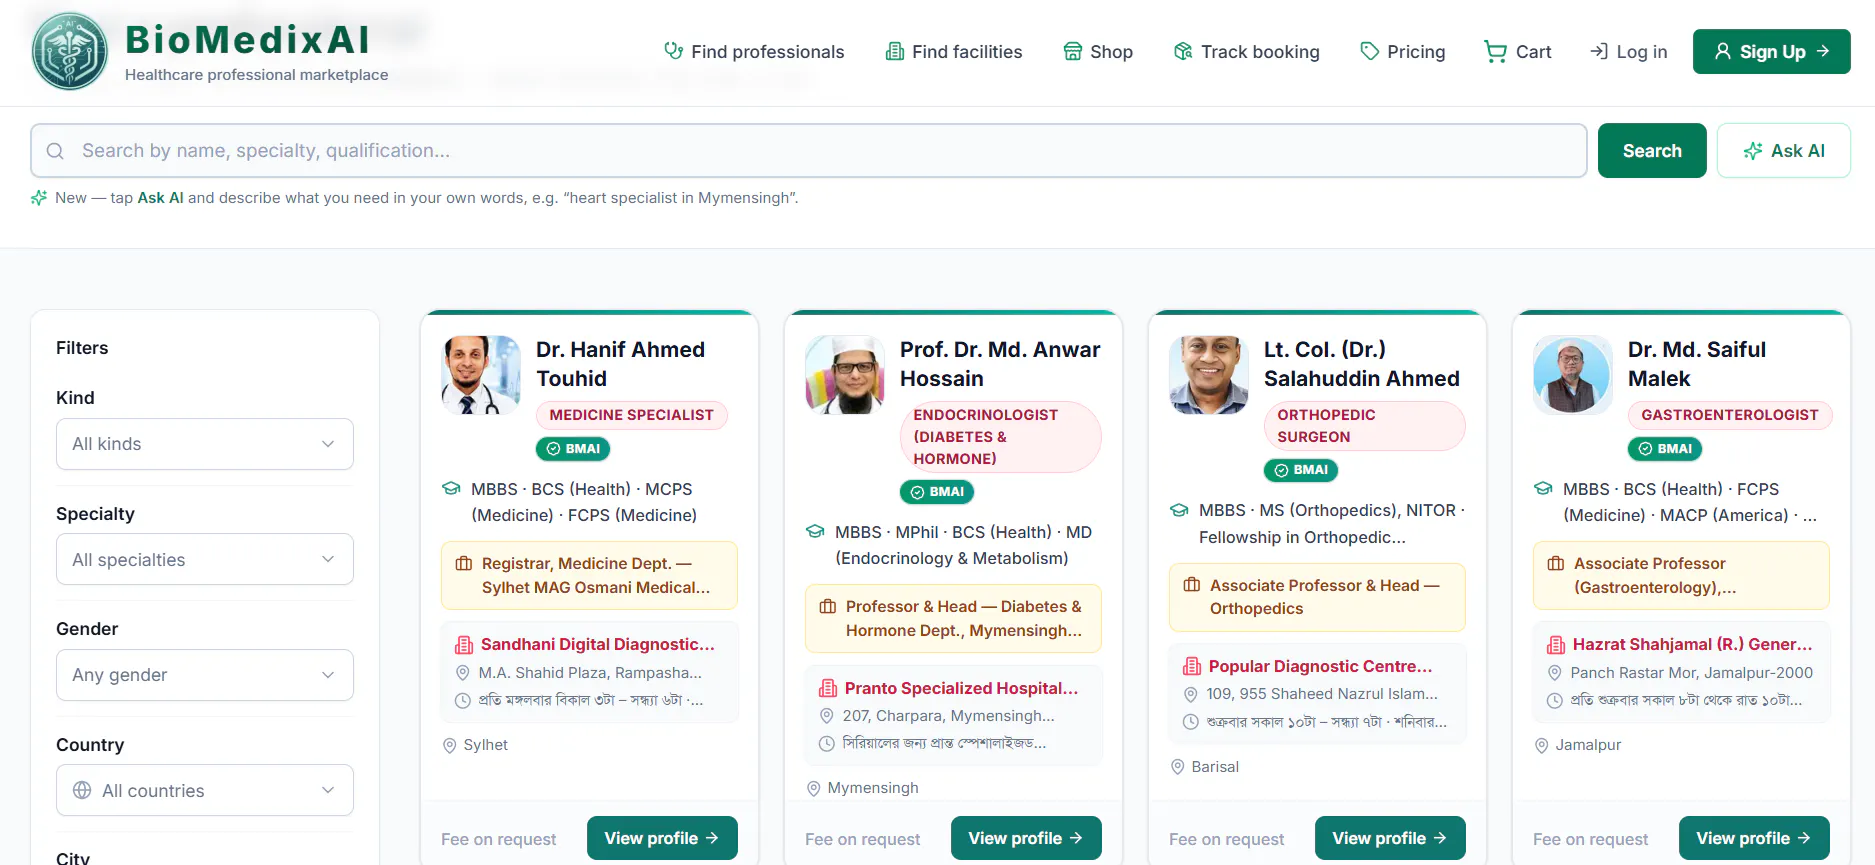
Task: Click the BMAI verified badge on Dr. Hanif Ahmed Touhid
Action: (x=573, y=449)
